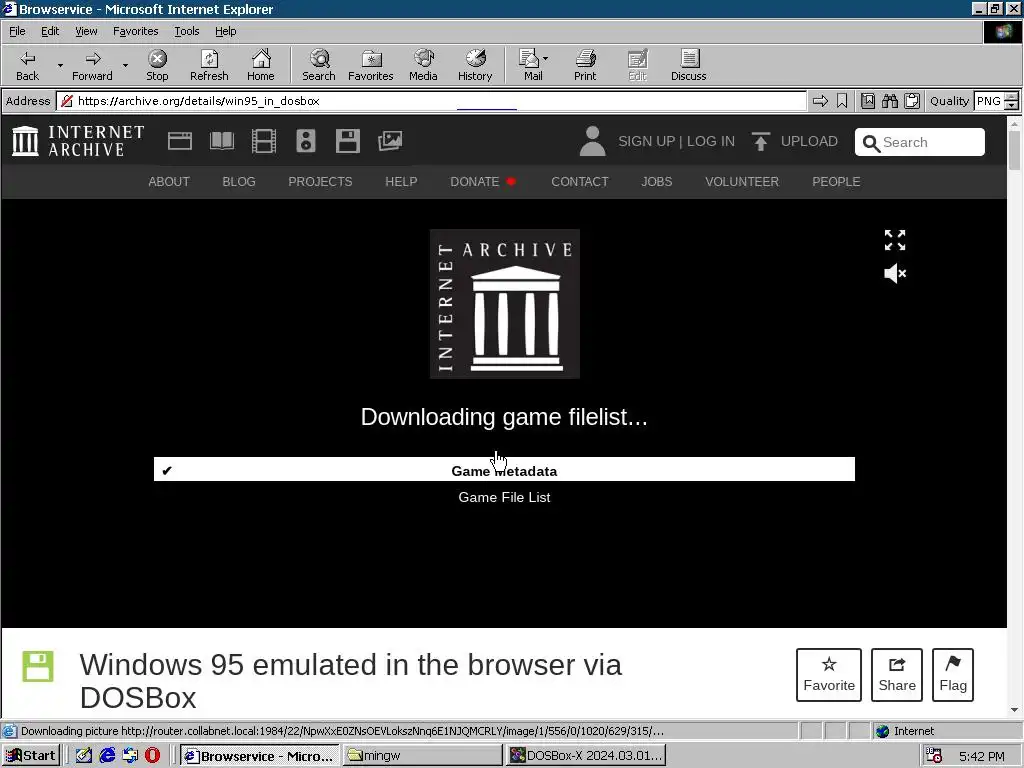Click the Quality PNG value field
This screenshot has height=768, width=1024.
(989, 101)
